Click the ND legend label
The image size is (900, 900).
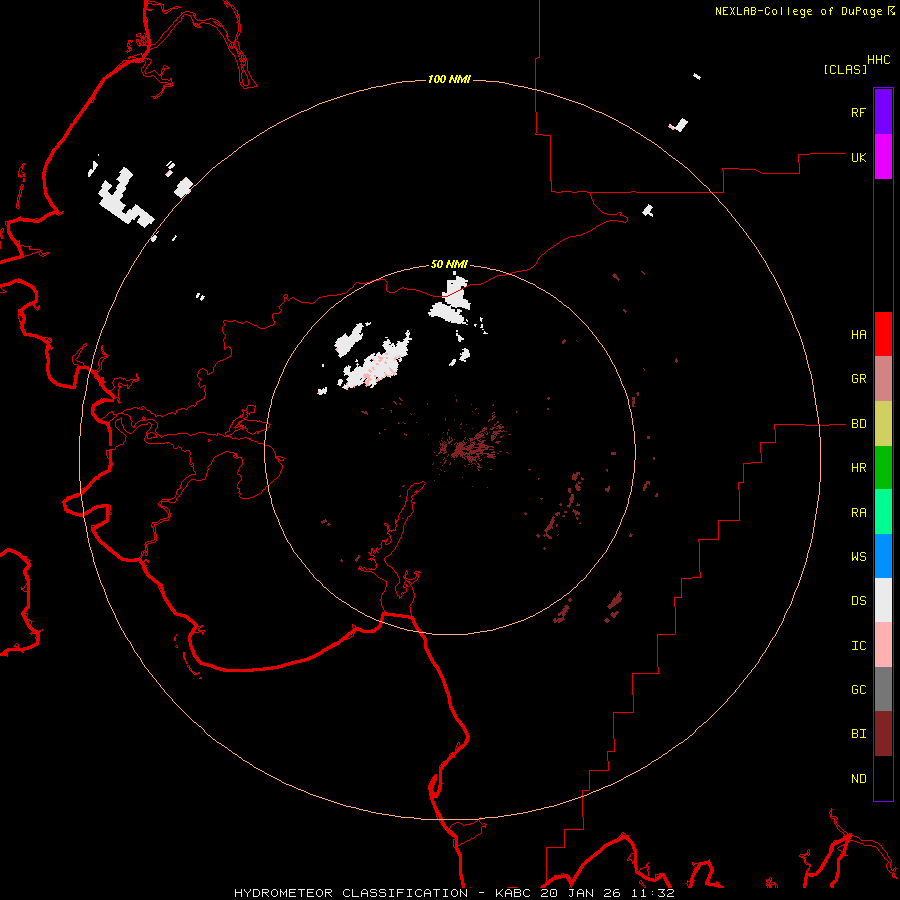858,779
